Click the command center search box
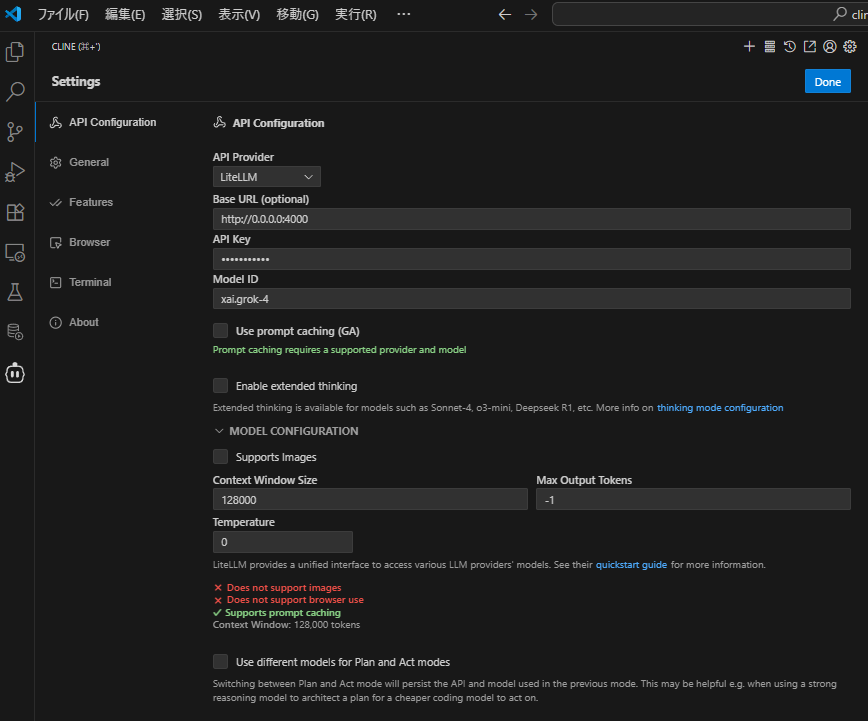The image size is (868, 721). coord(710,14)
